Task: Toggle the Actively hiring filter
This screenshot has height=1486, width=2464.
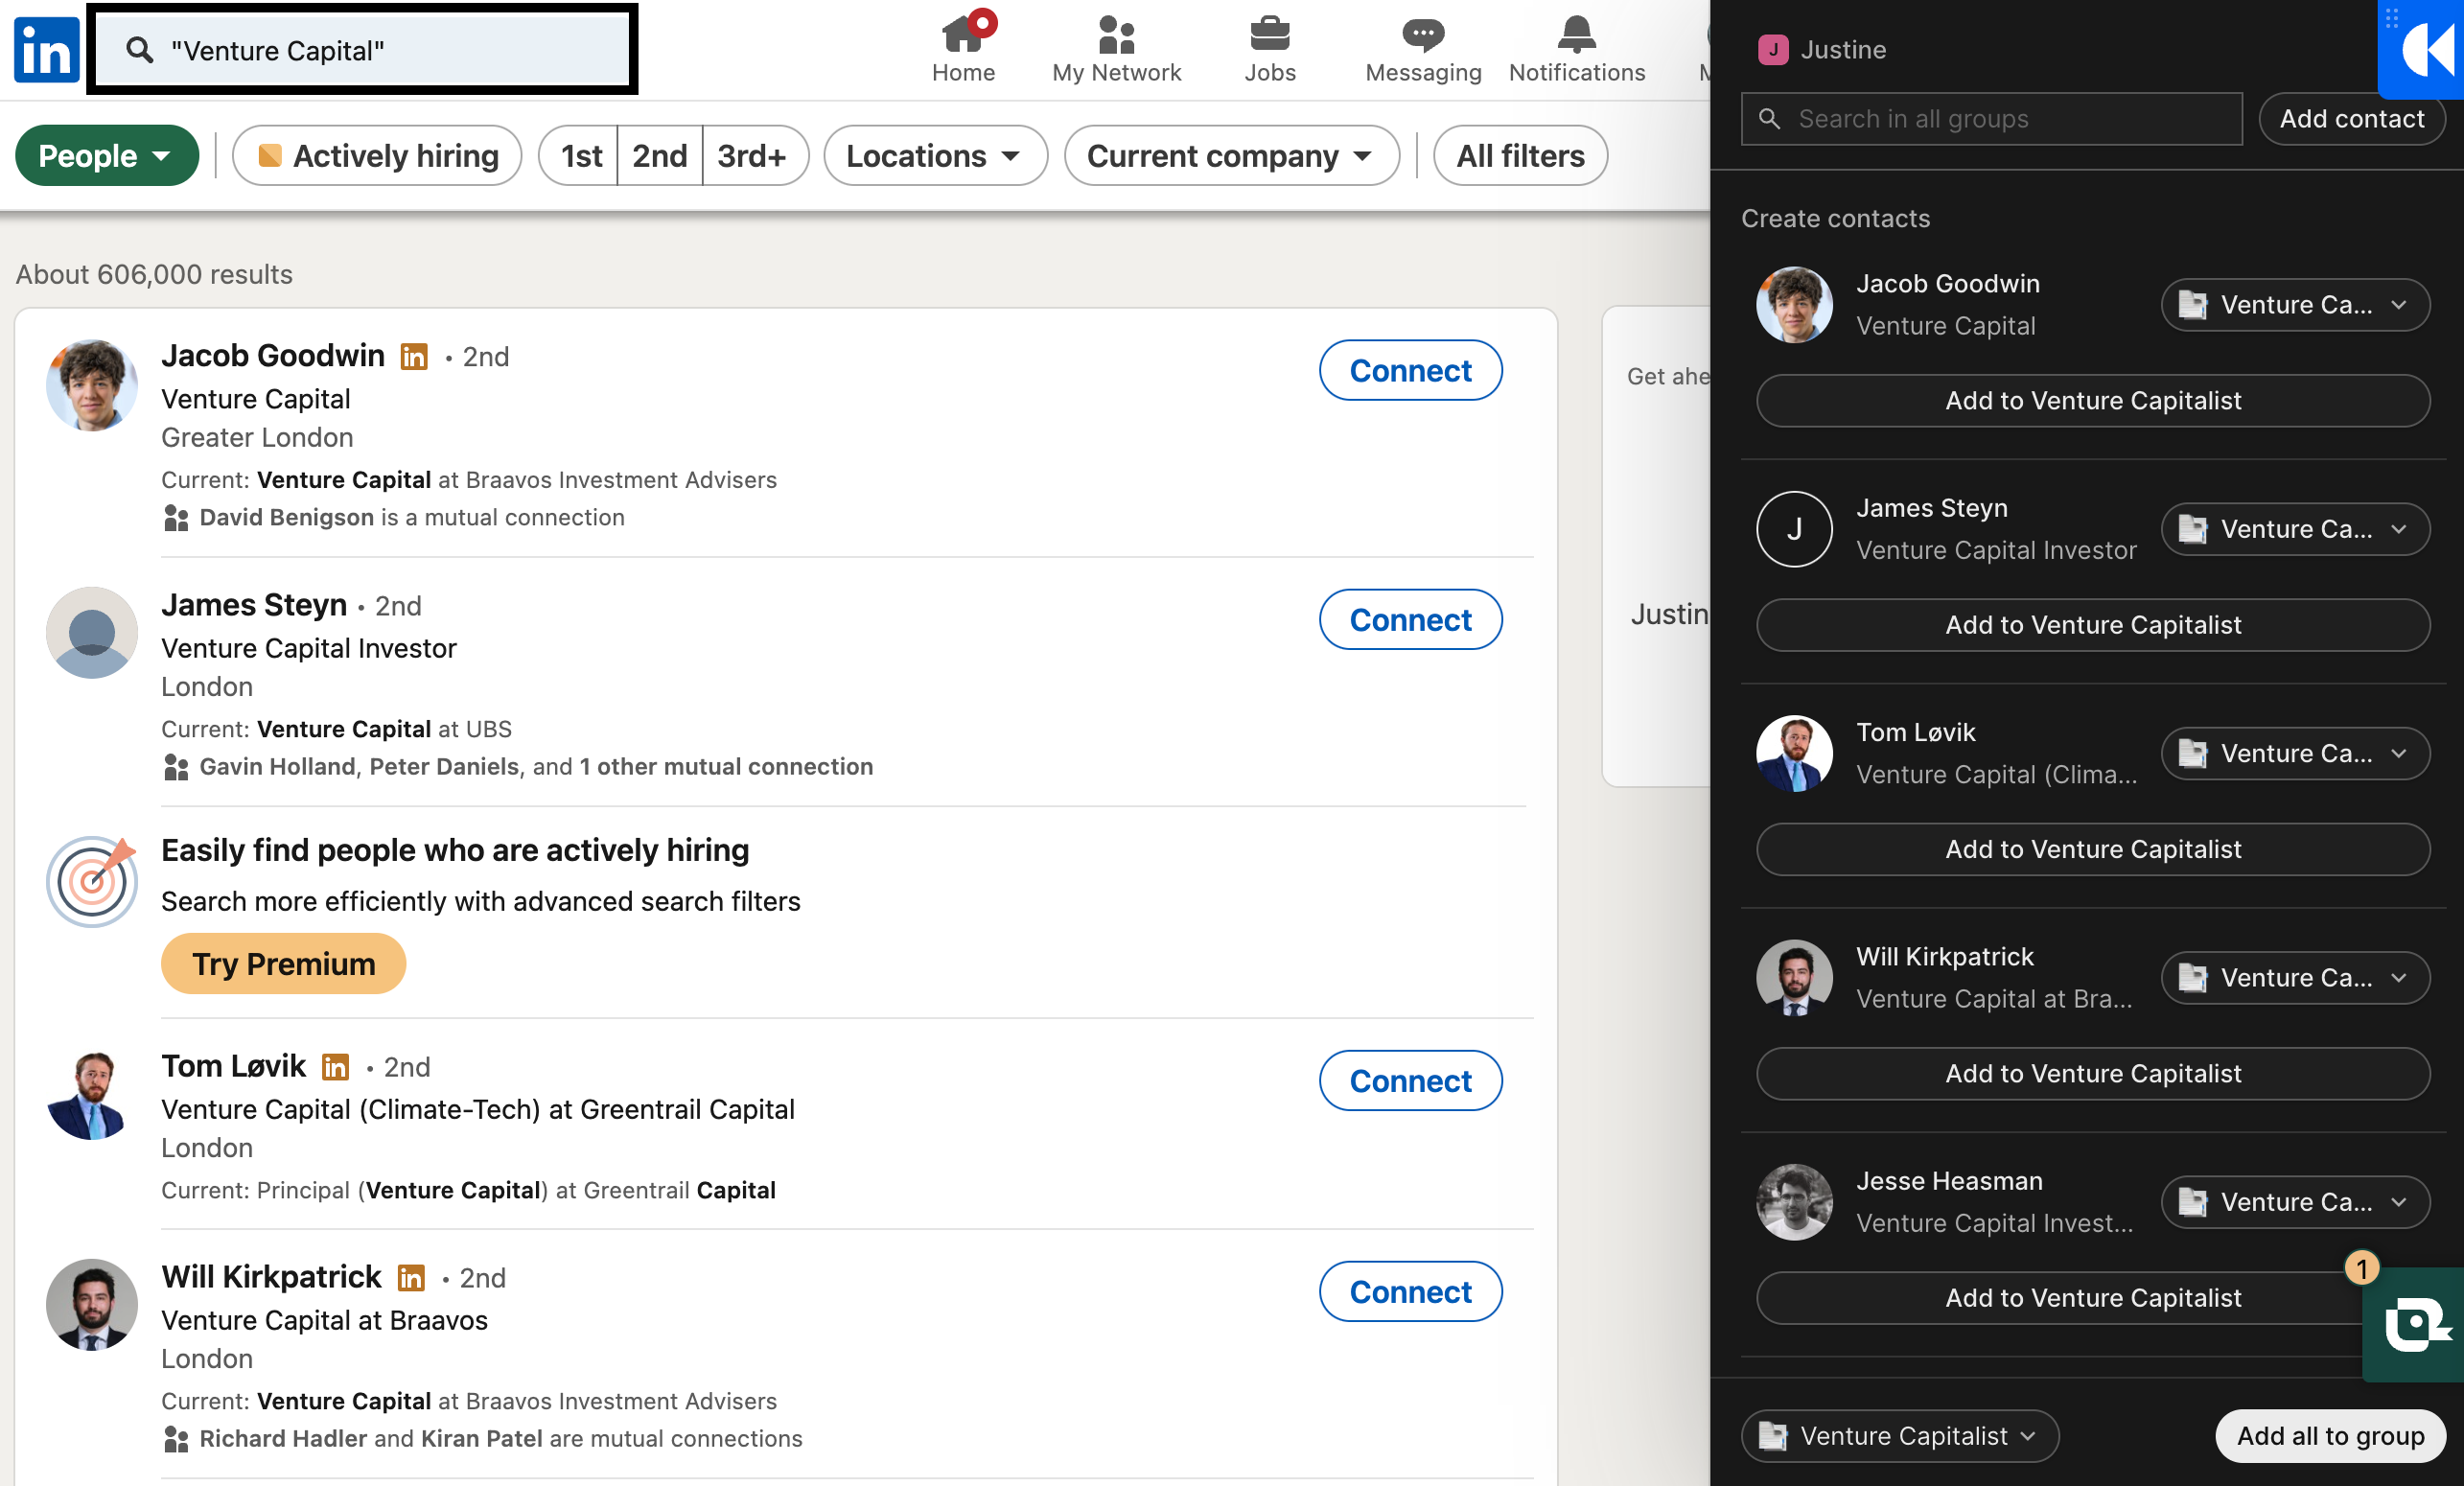Action: 377,156
